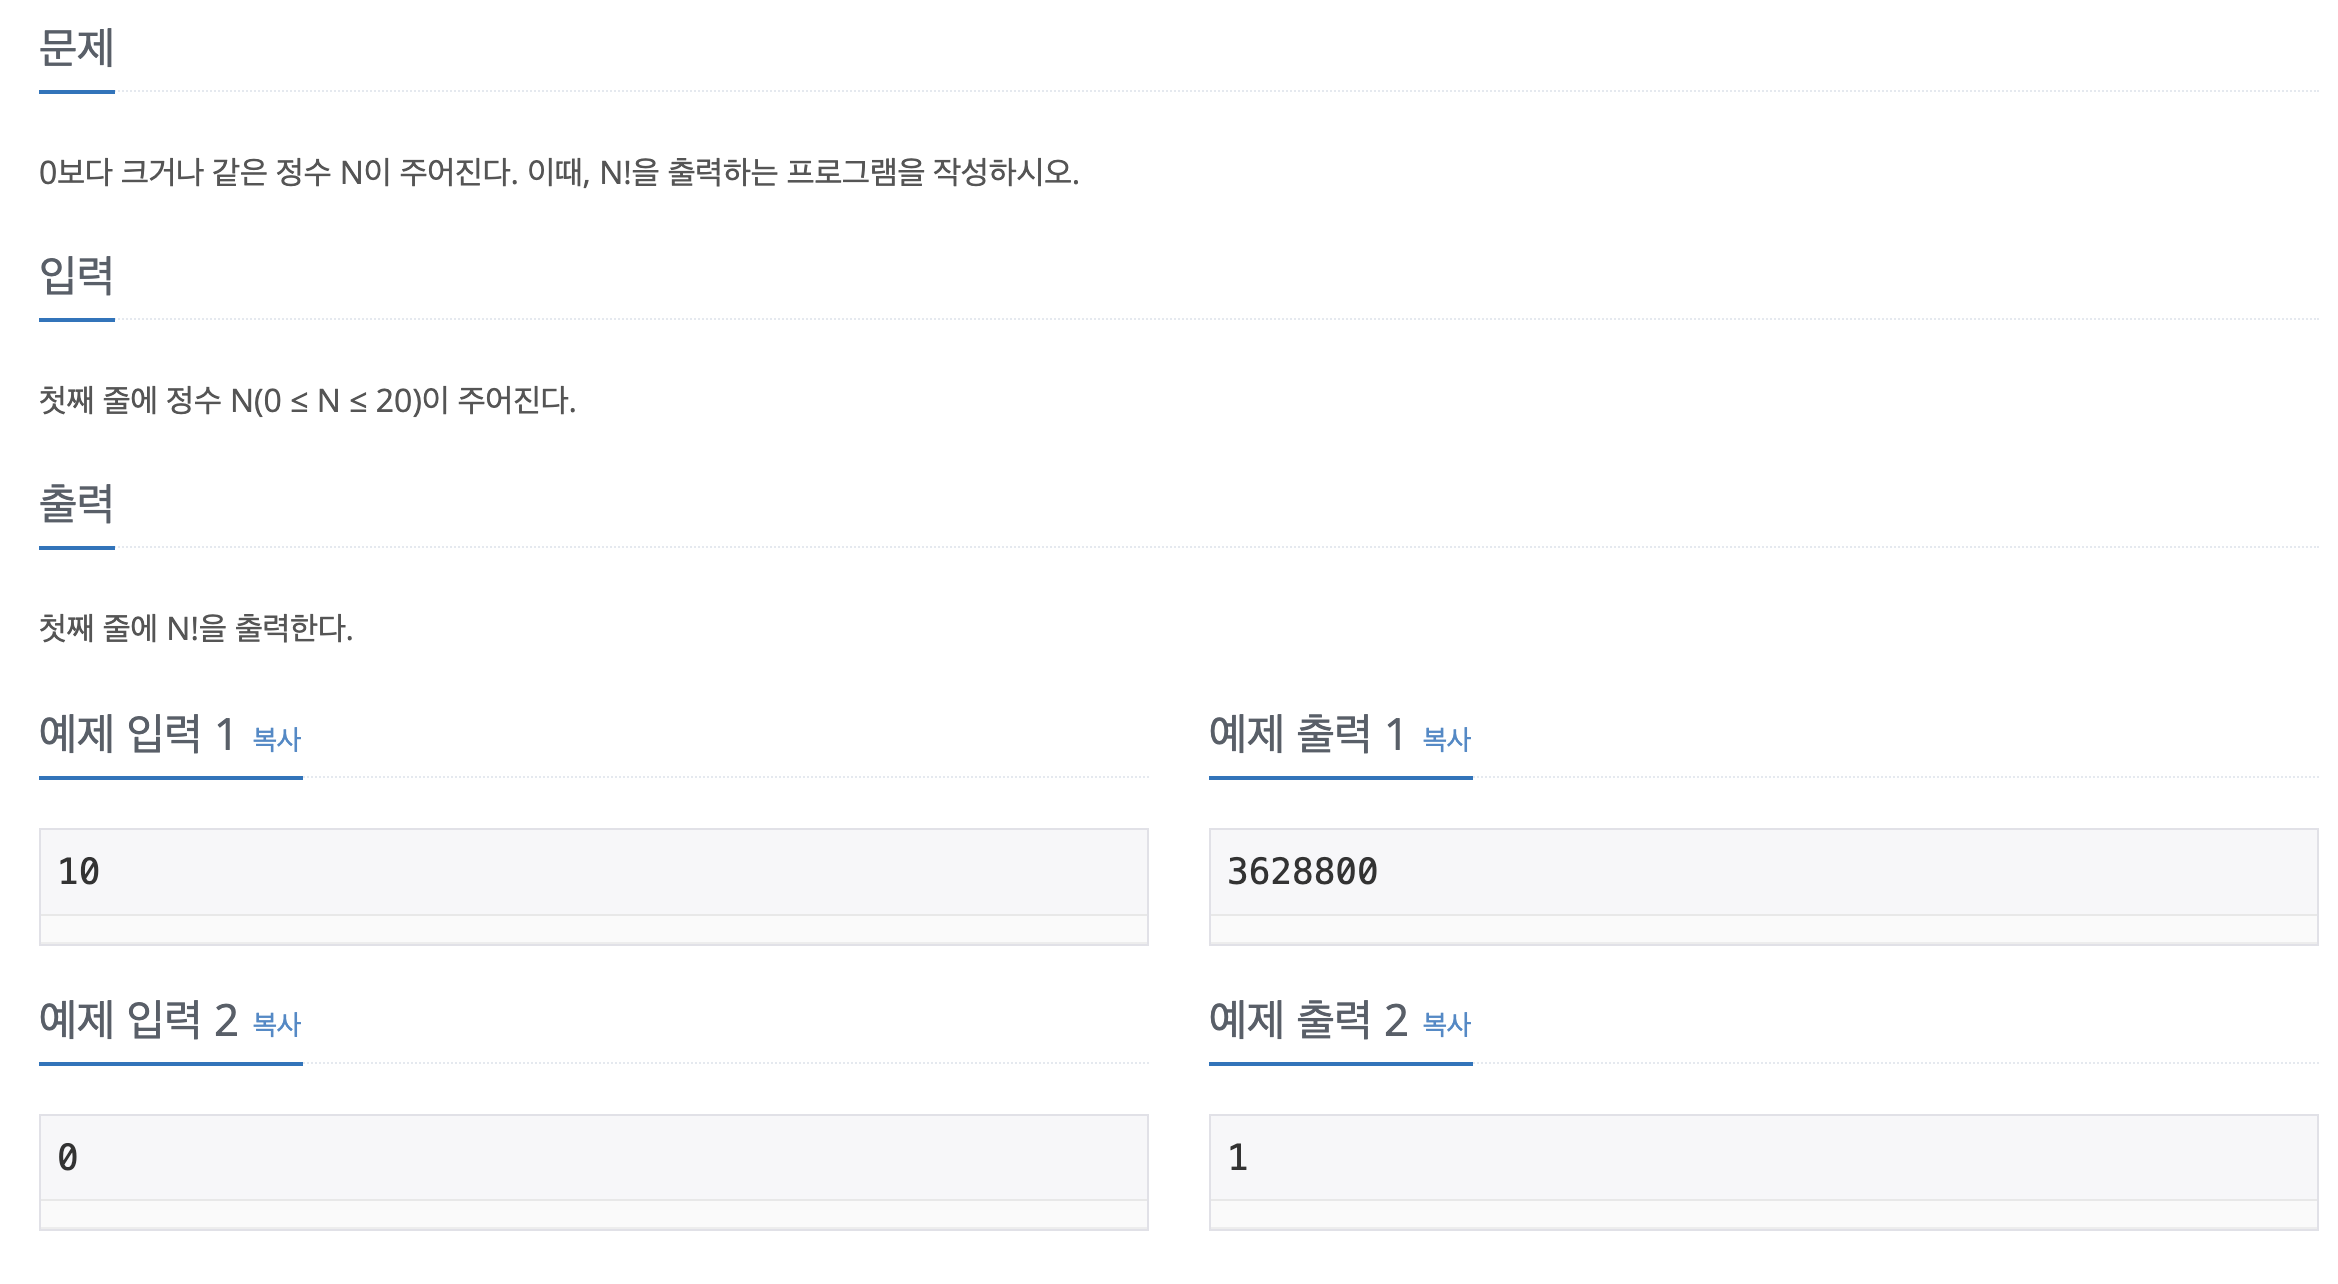Click the empty strip under the sample output 2 box
Image resolution: width=2338 pixels, height=1284 pixels.
[x=1764, y=1215]
